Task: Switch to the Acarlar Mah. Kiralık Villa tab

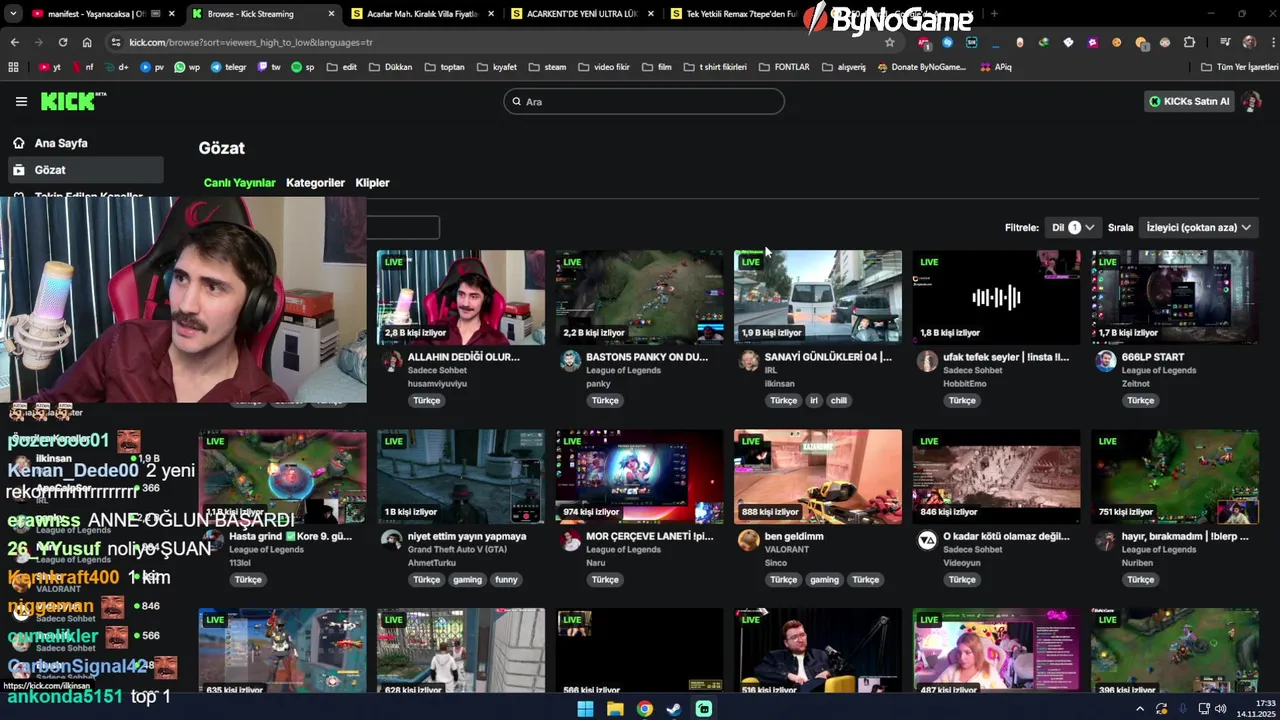Action: (x=423, y=14)
